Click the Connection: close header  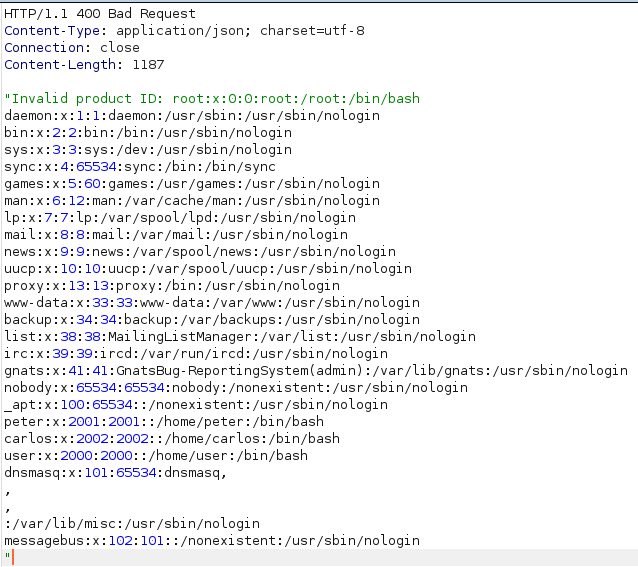[72, 48]
